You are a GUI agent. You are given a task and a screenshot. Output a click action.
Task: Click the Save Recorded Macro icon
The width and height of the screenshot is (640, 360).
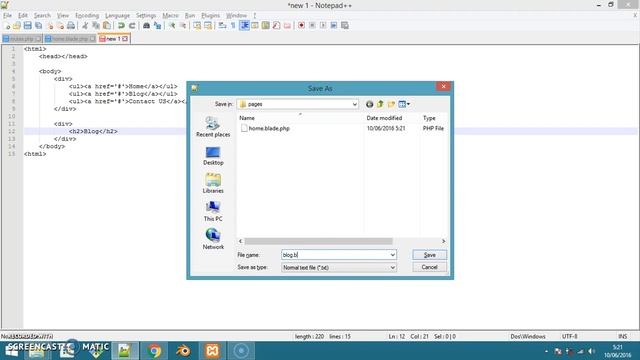(x=344, y=26)
